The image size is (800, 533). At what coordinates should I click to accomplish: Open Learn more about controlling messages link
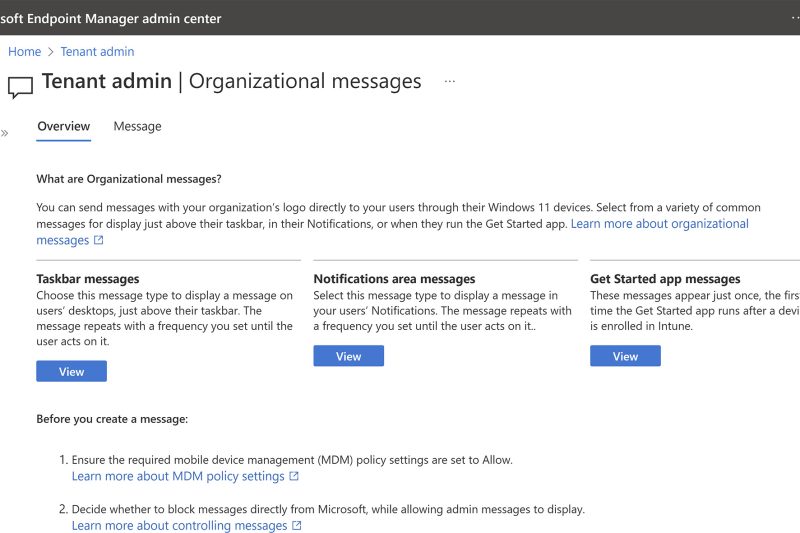(x=180, y=525)
